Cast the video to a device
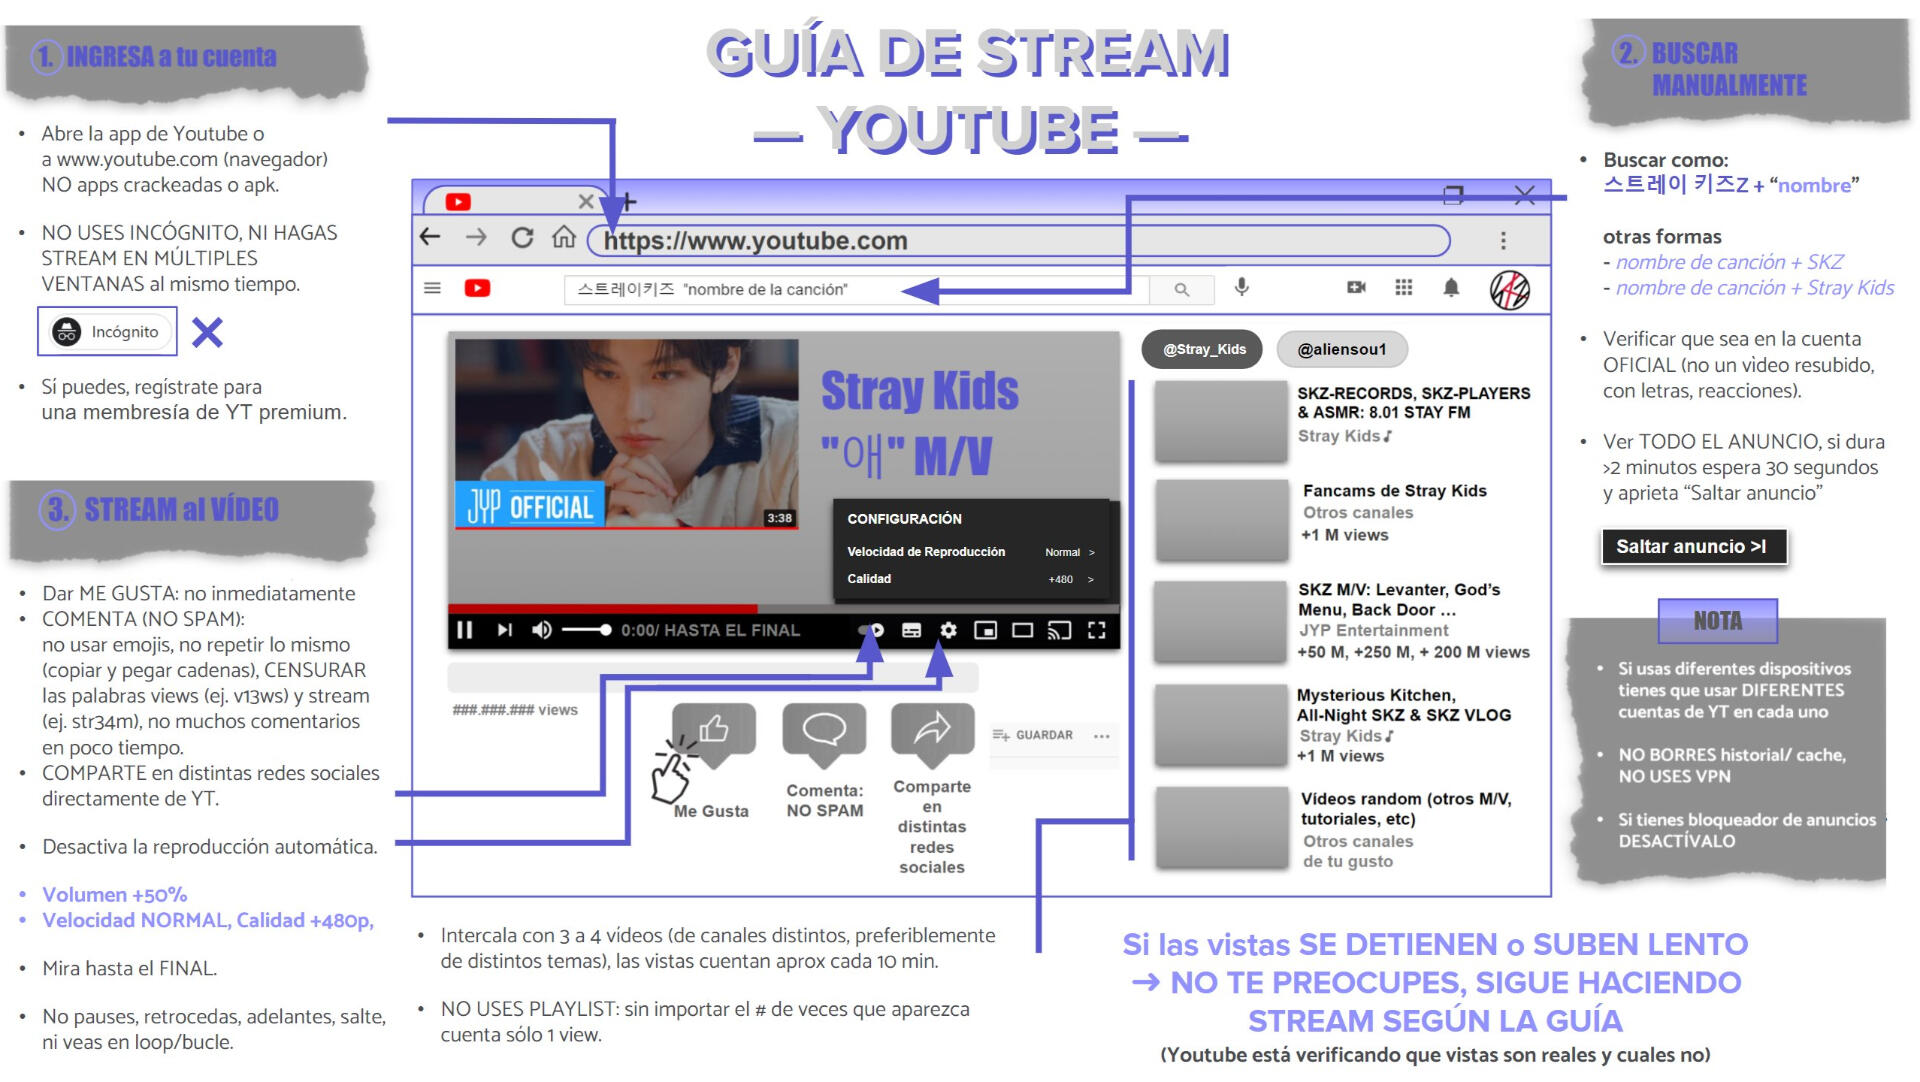Screen dimensions: 1920x1082 click(1059, 630)
